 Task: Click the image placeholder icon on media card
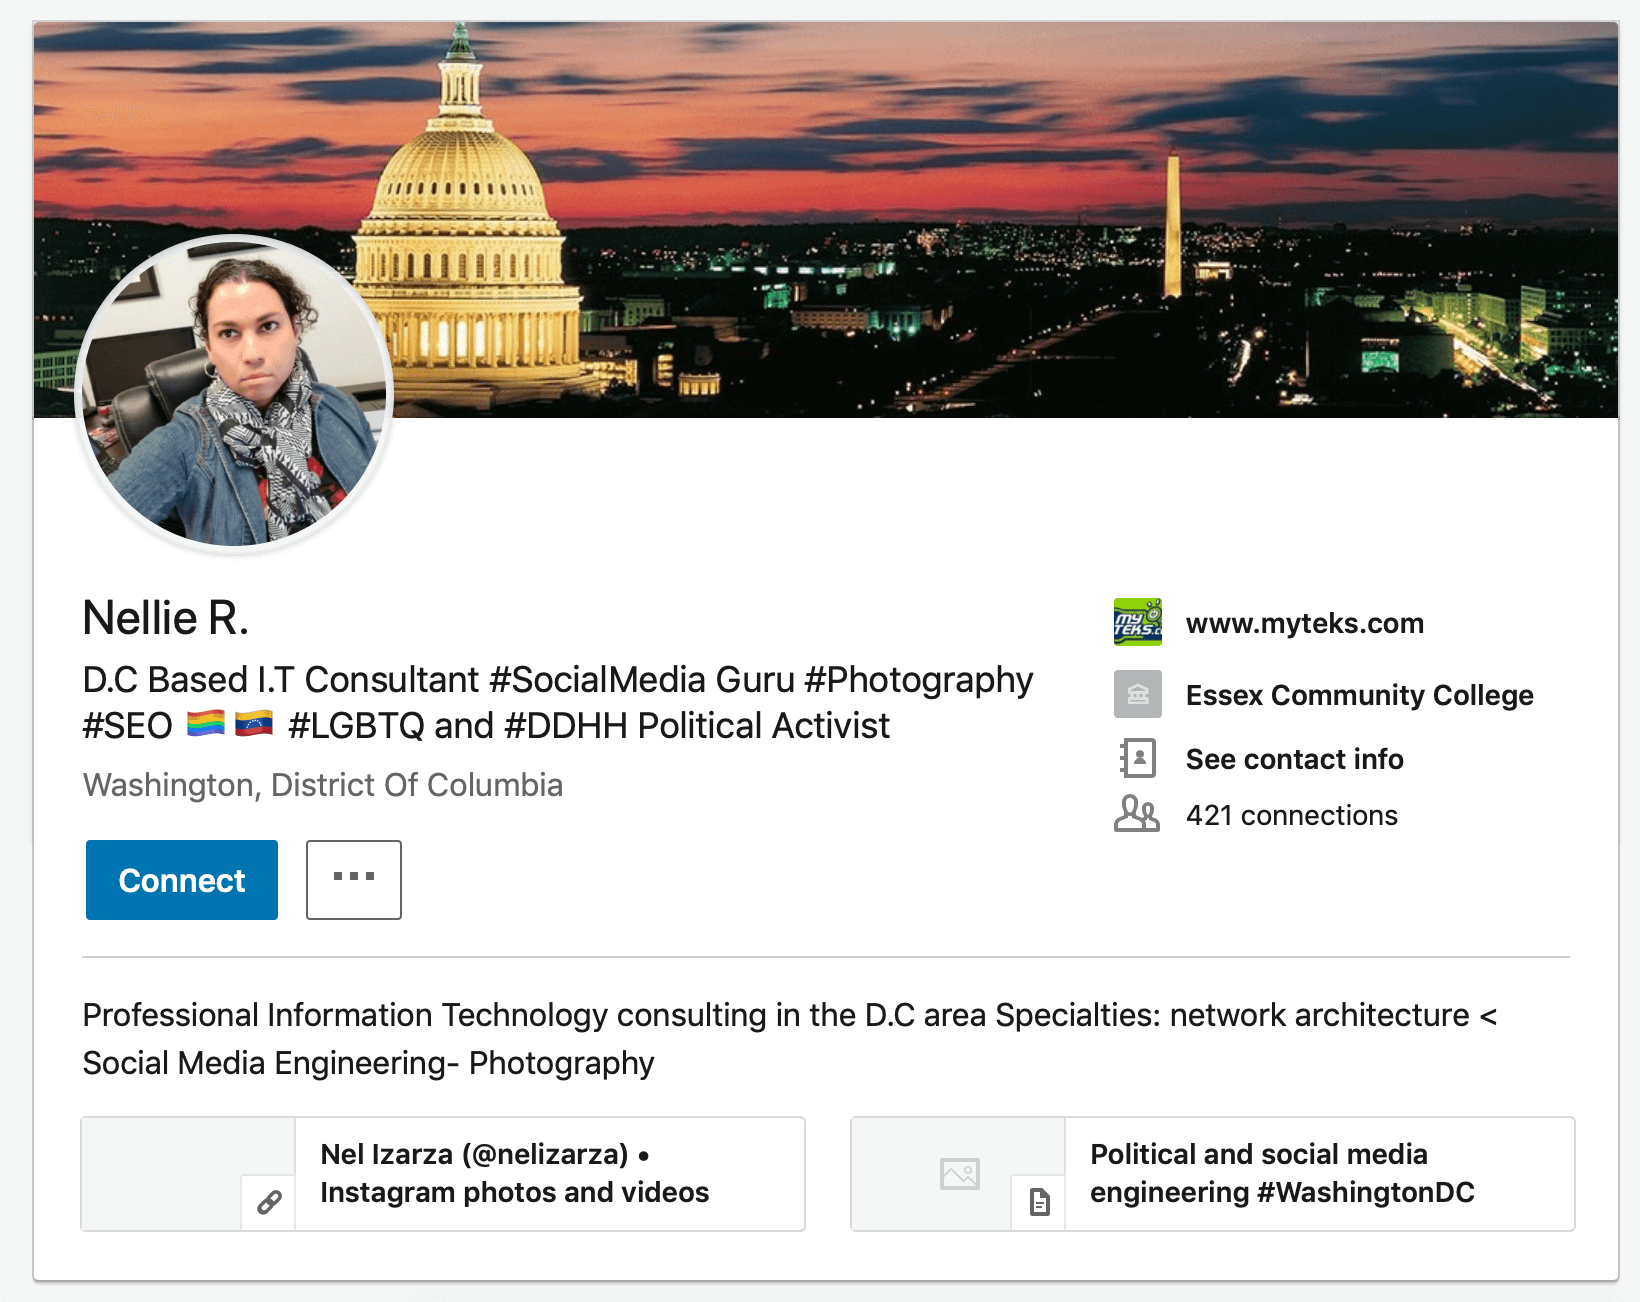(x=960, y=1173)
